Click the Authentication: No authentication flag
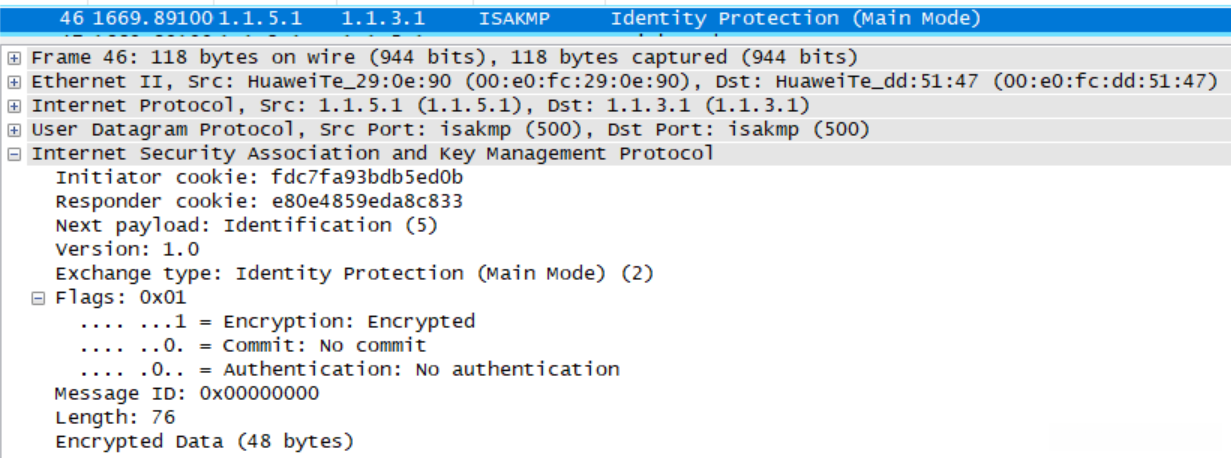This screenshot has height=458, width=1231. [x=350, y=369]
